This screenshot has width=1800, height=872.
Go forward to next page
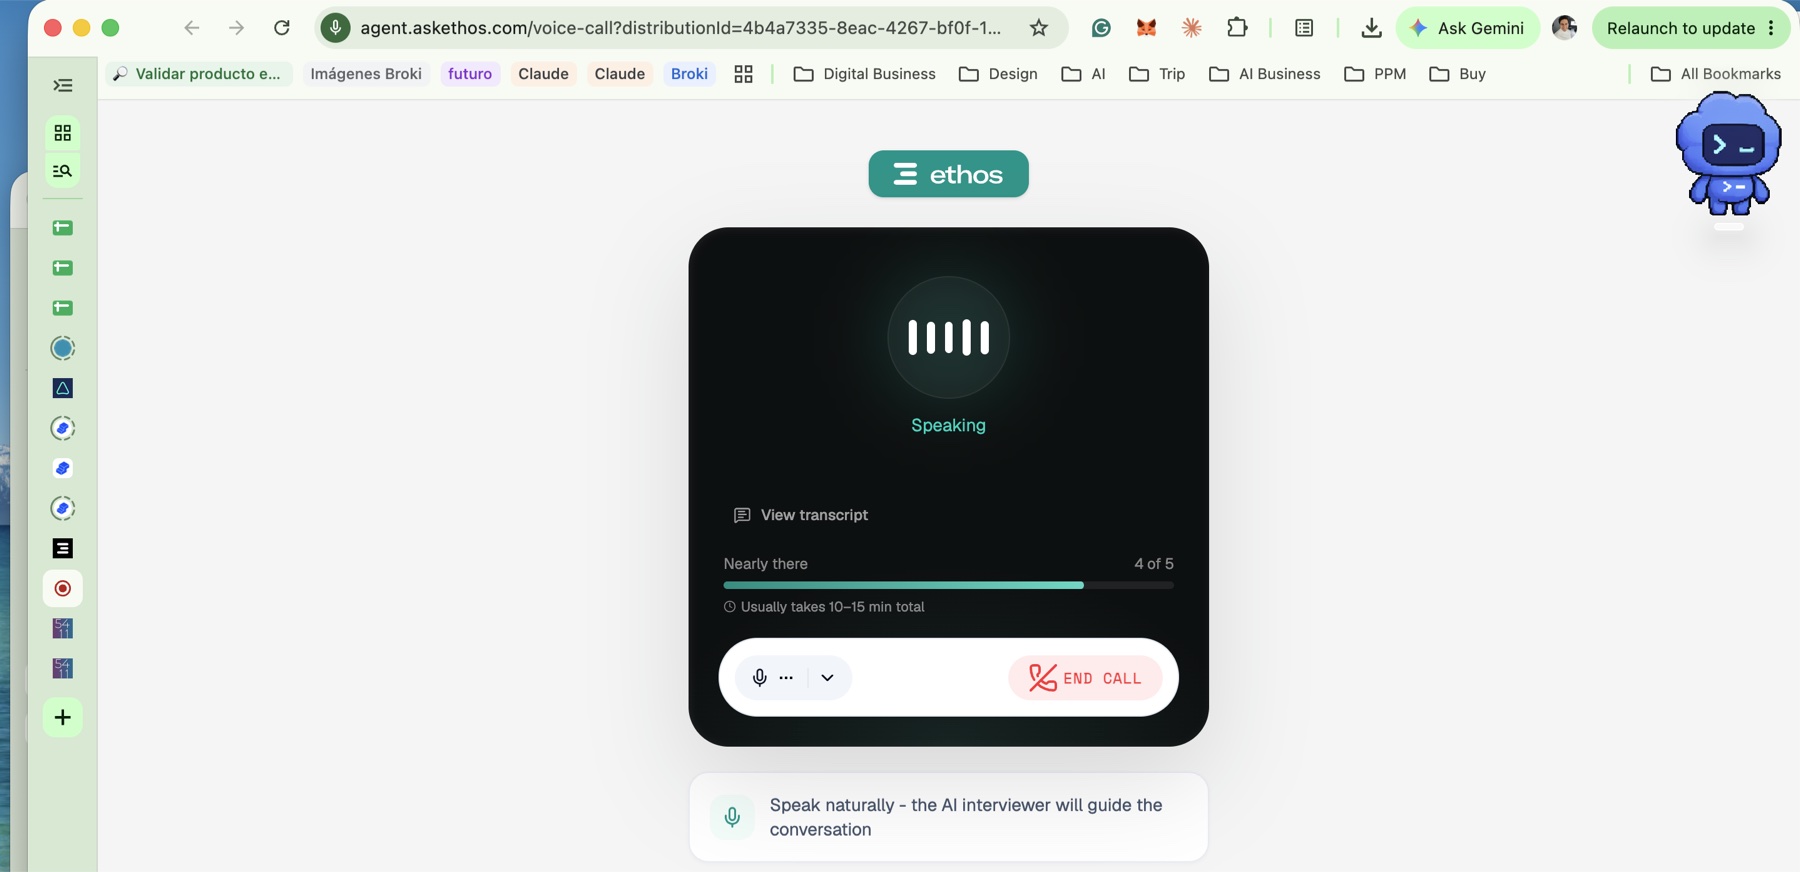tap(236, 28)
